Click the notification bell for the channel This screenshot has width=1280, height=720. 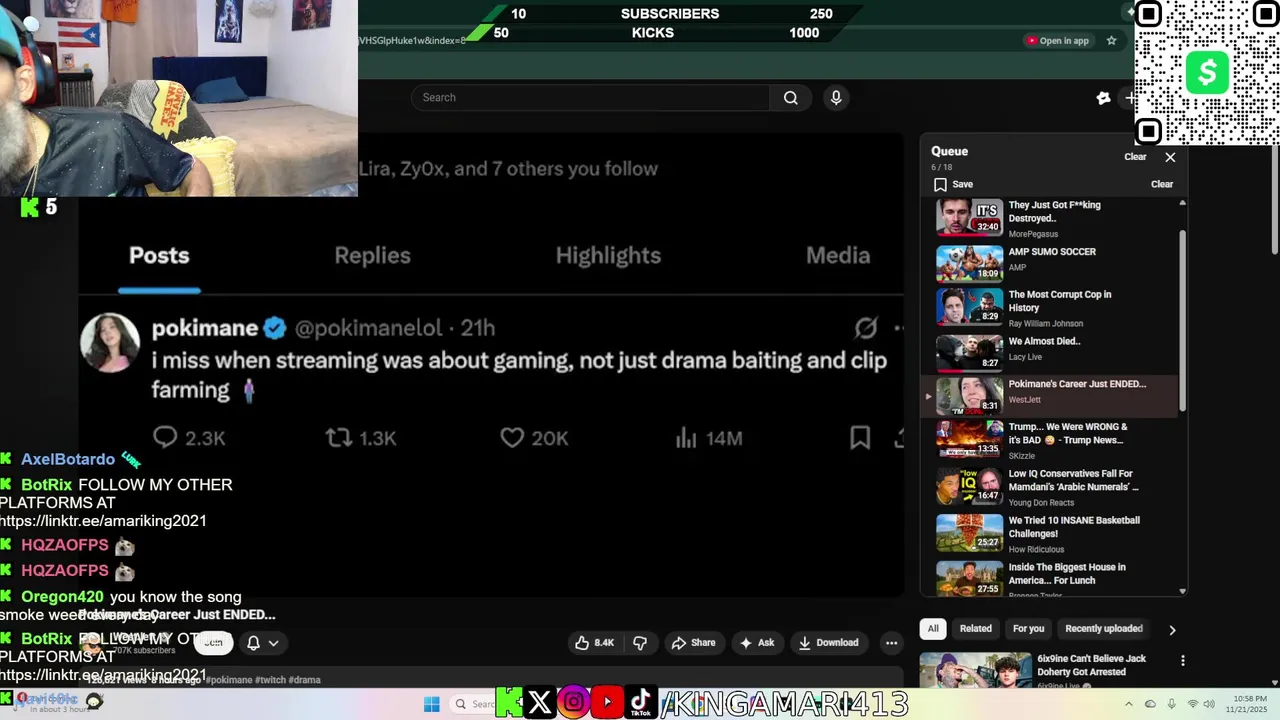tap(253, 643)
